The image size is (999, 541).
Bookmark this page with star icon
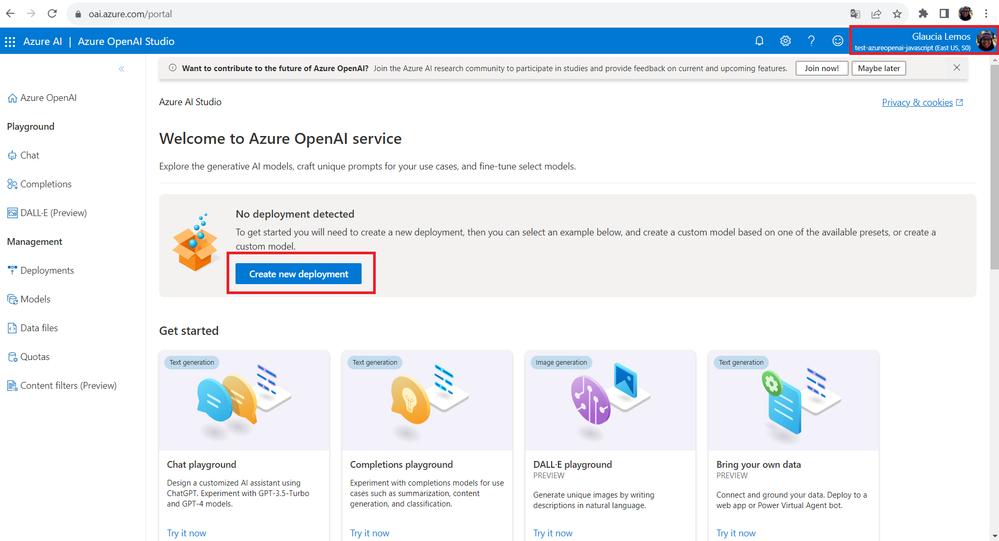pyautogui.click(x=897, y=14)
